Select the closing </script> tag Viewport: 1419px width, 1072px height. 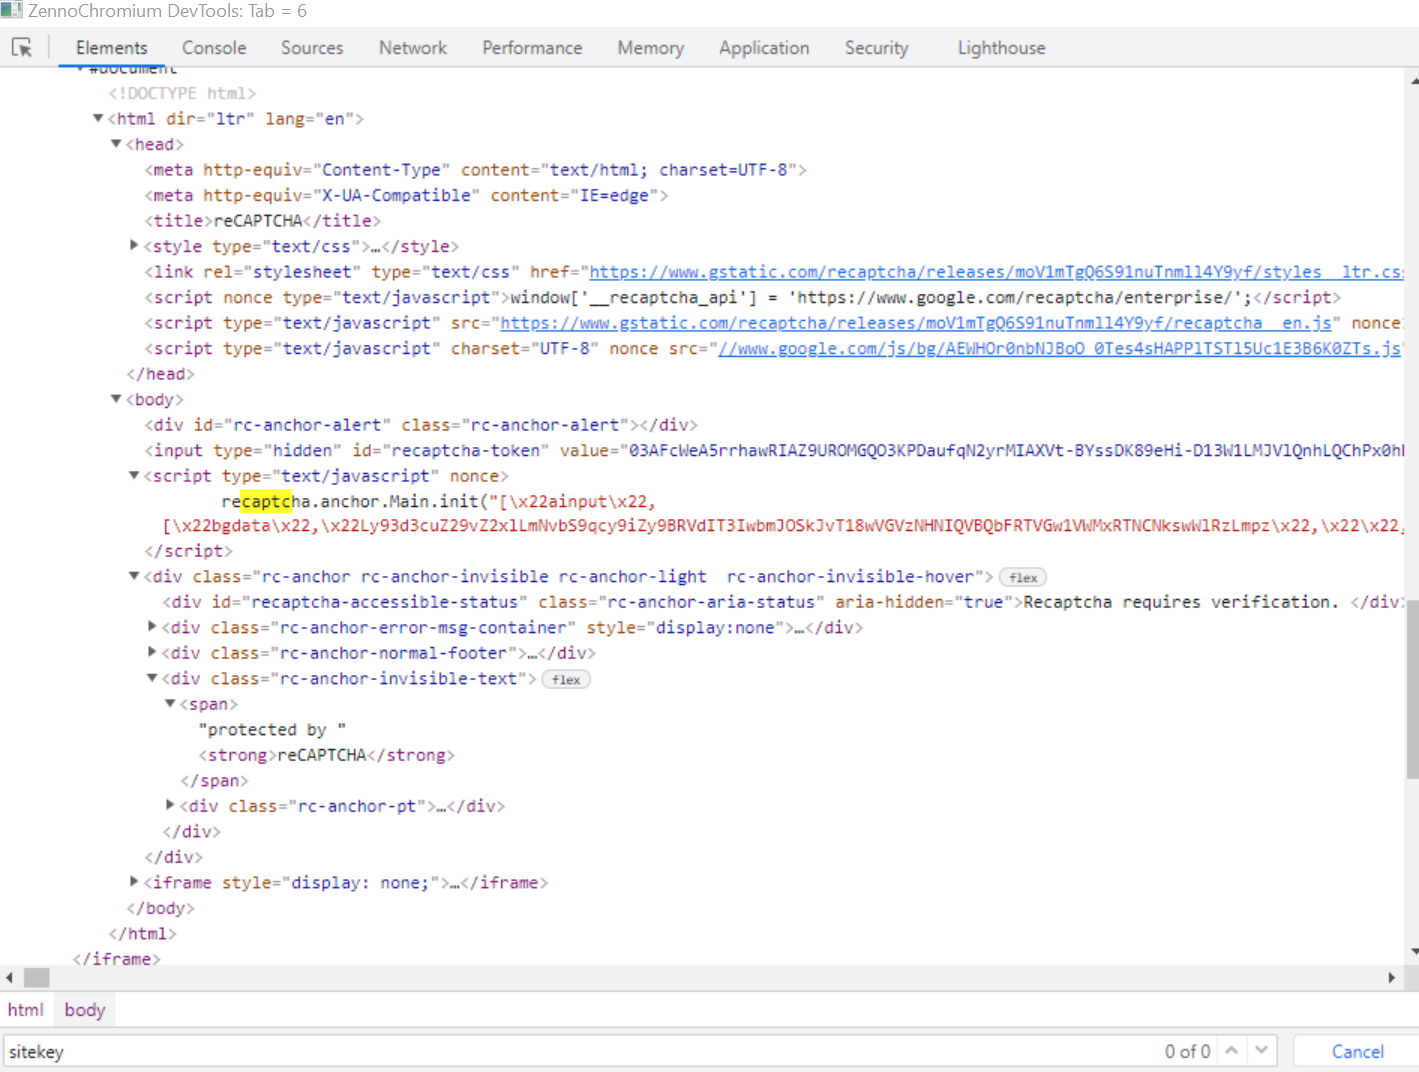click(x=188, y=551)
